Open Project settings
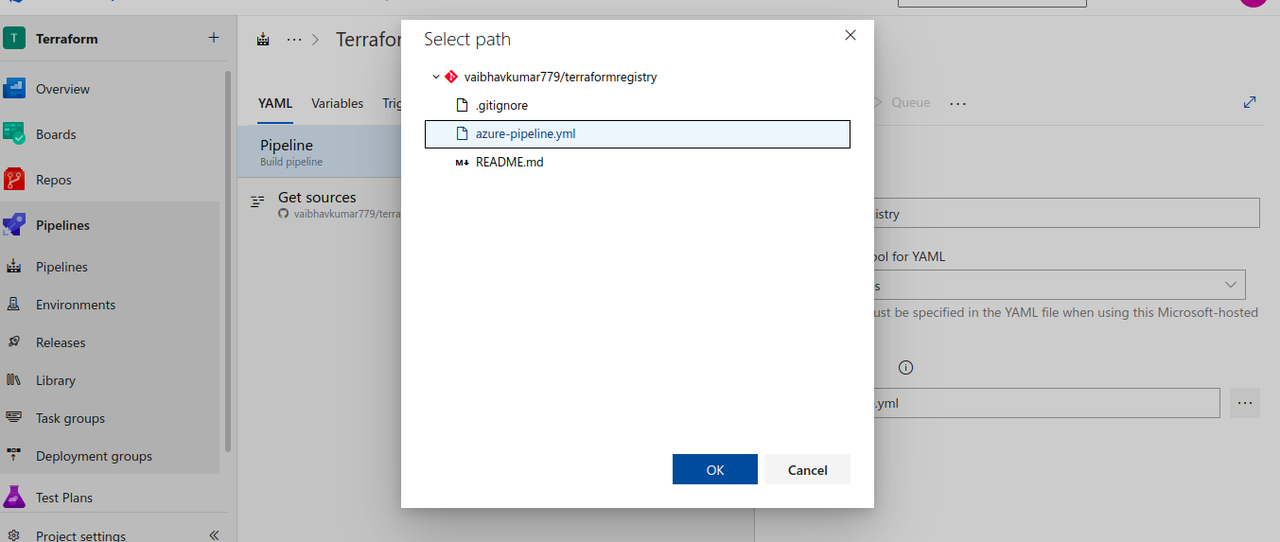The height and width of the screenshot is (542, 1280). (x=81, y=535)
